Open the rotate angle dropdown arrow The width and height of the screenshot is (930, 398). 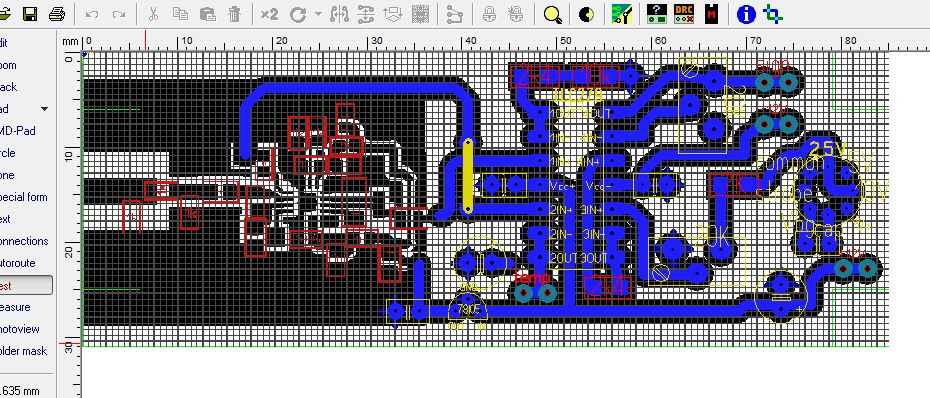point(319,14)
